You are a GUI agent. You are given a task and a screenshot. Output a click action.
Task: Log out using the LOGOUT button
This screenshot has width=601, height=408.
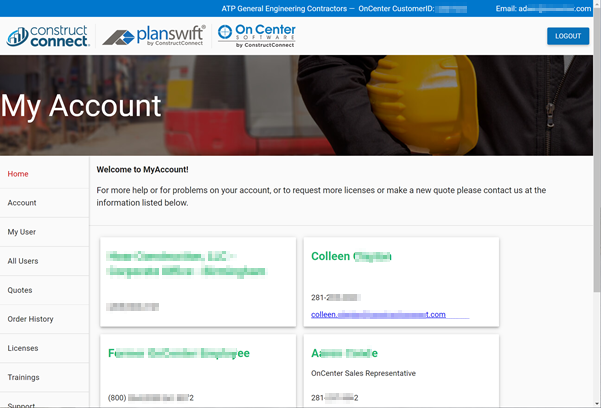568,36
